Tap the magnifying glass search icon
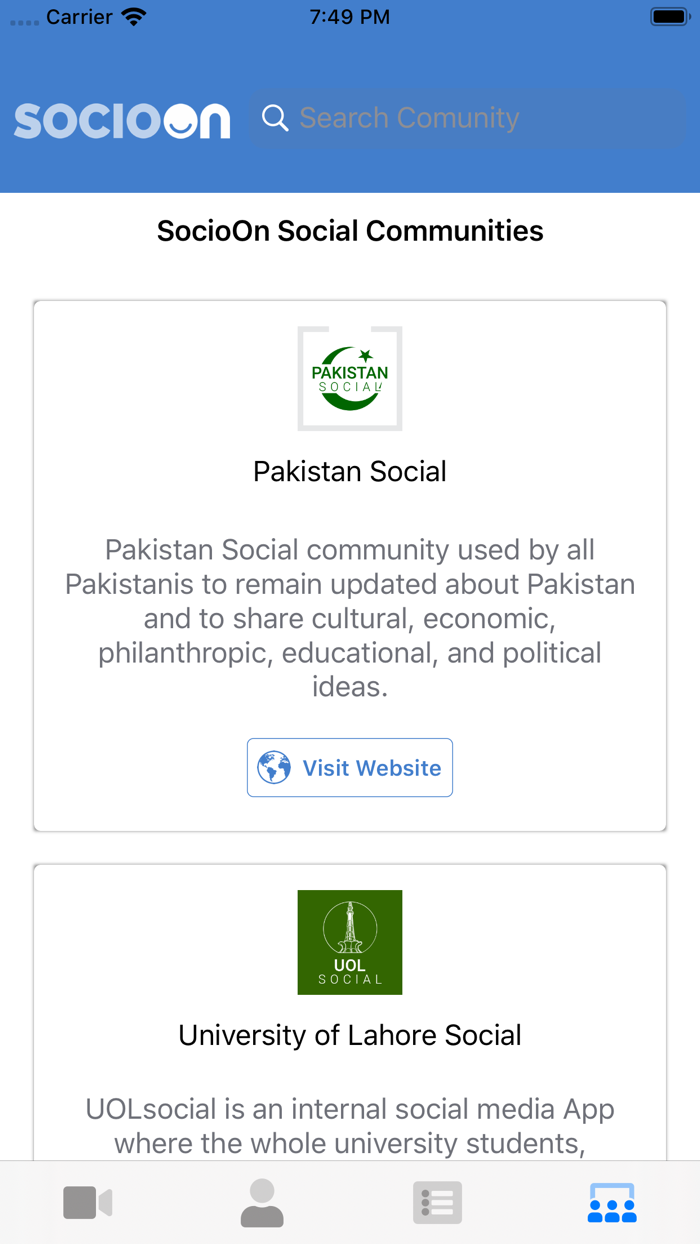 pyautogui.click(x=274, y=118)
